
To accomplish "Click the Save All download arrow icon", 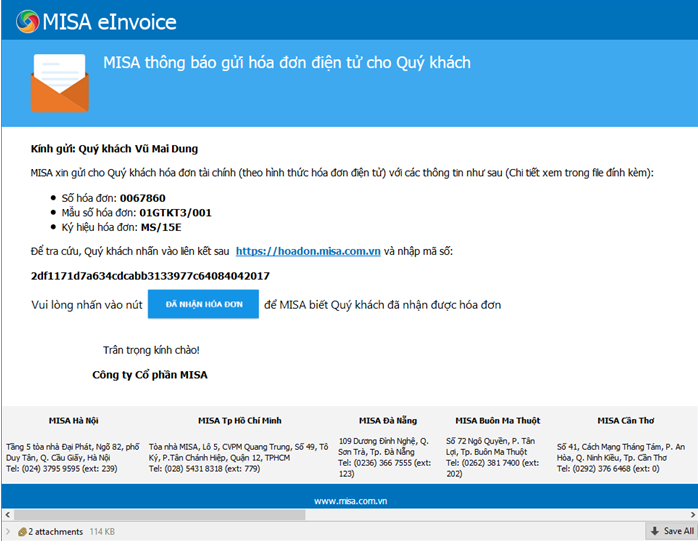I will click(x=654, y=532).
